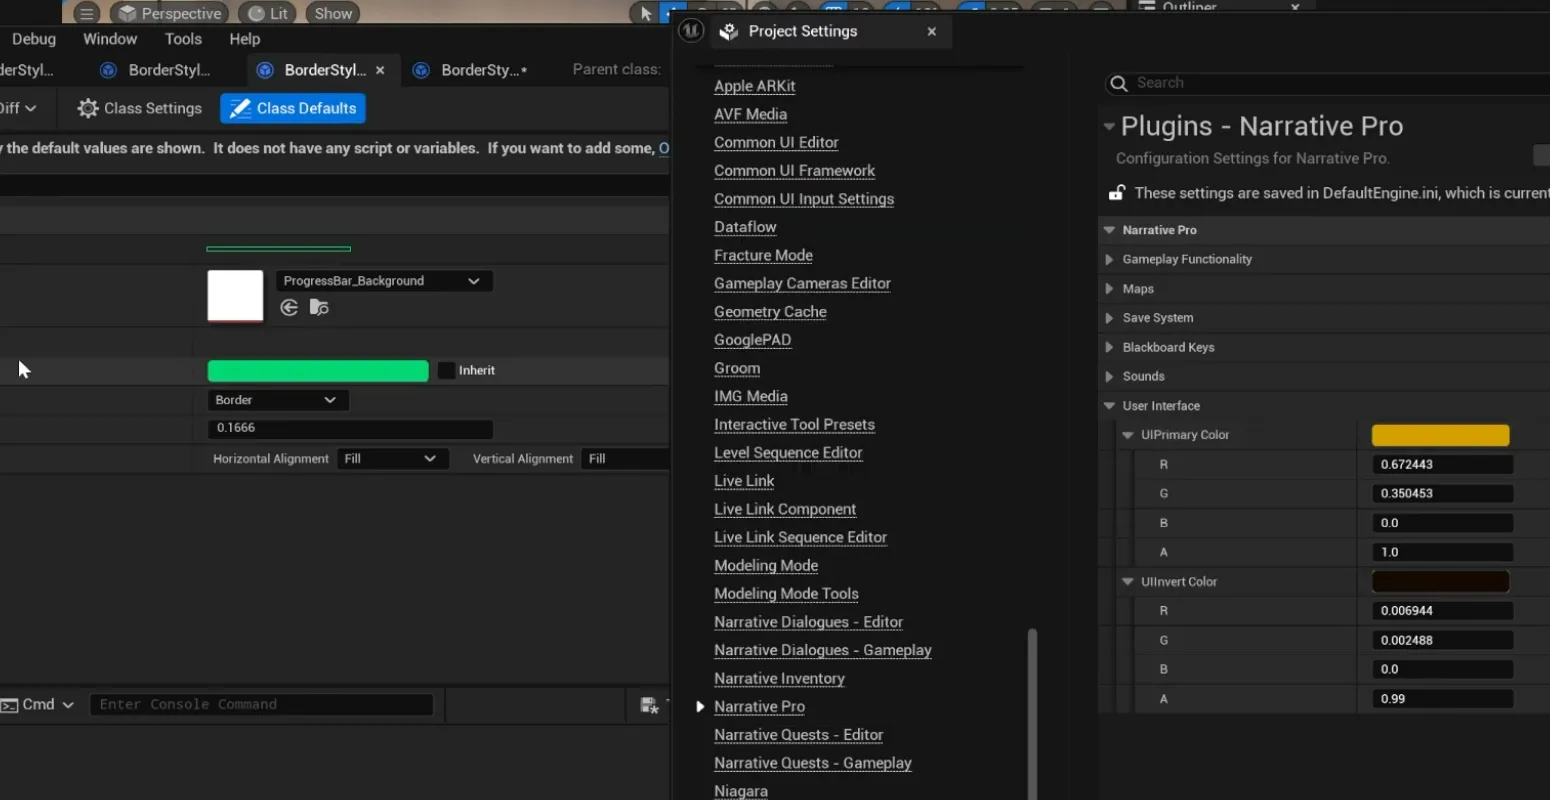This screenshot has width=1550, height=800.
Task: Click the green tint color swatch
Action: (x=317, y=371)
